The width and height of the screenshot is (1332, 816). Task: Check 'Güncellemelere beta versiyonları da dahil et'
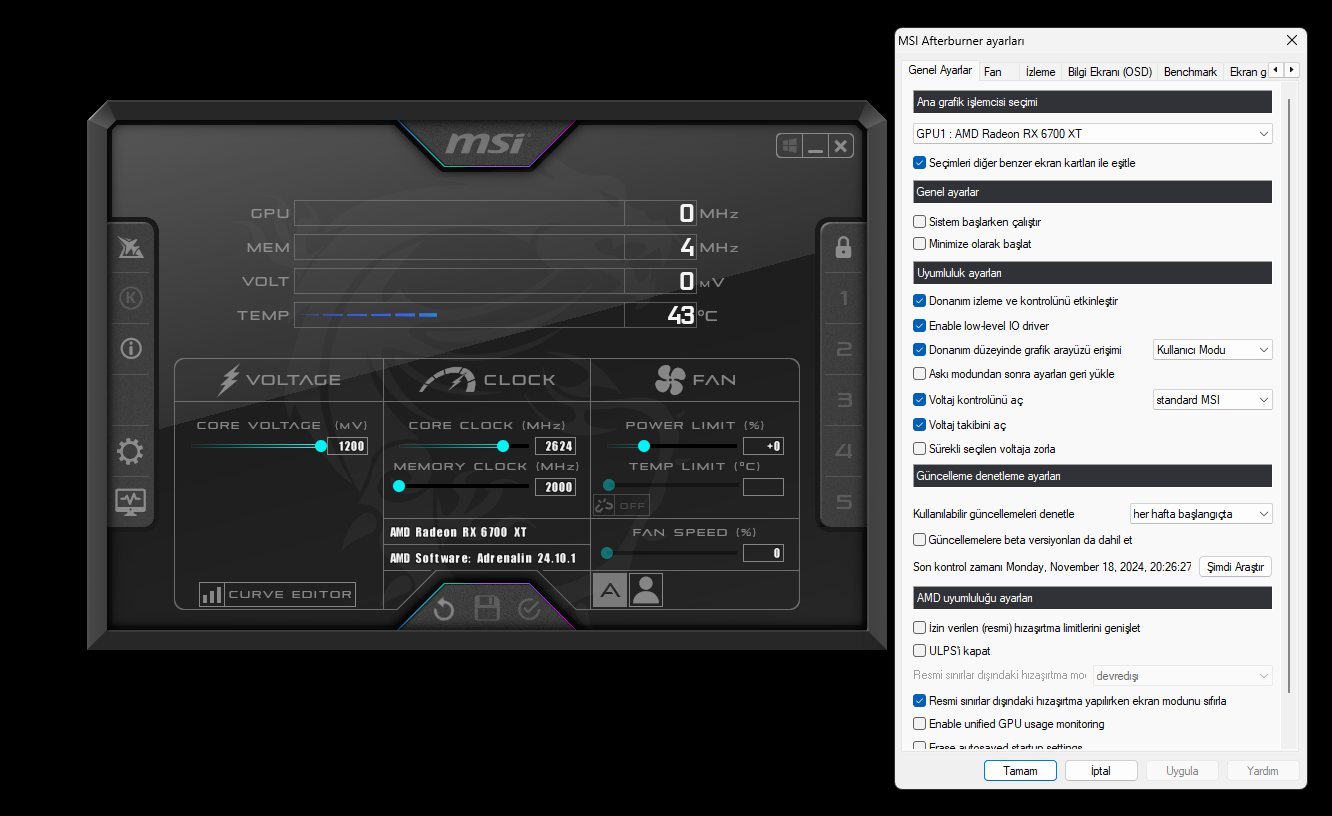pos(920,540)
